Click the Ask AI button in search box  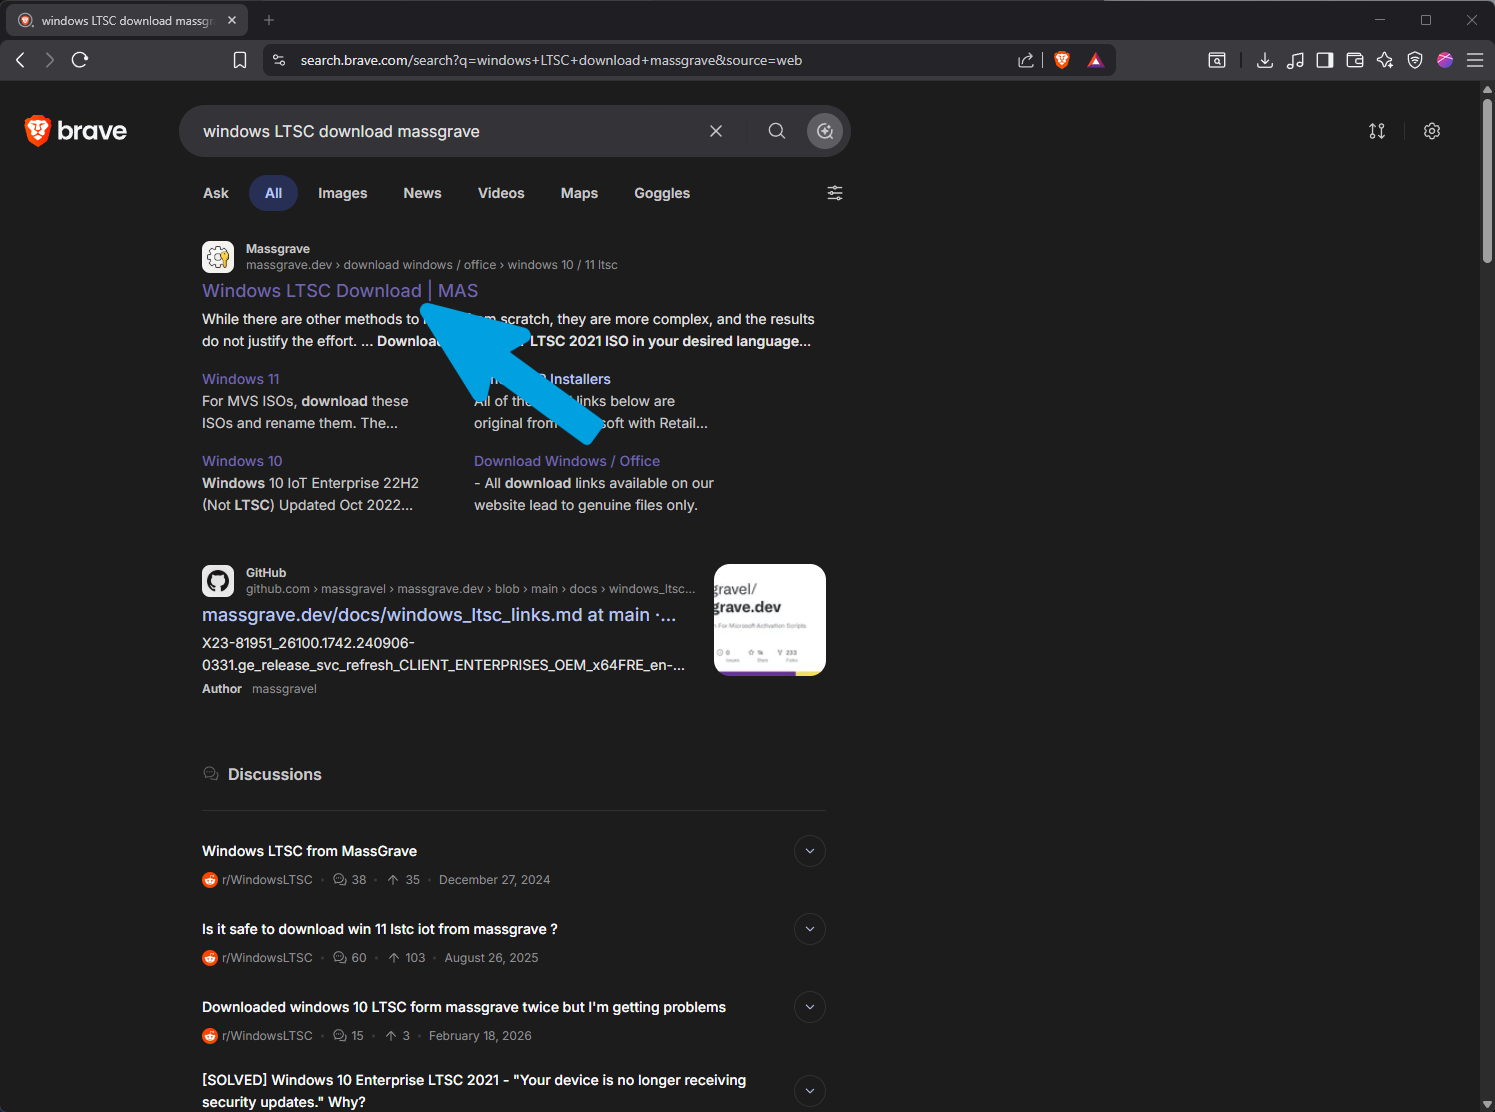tap(825, 131)
